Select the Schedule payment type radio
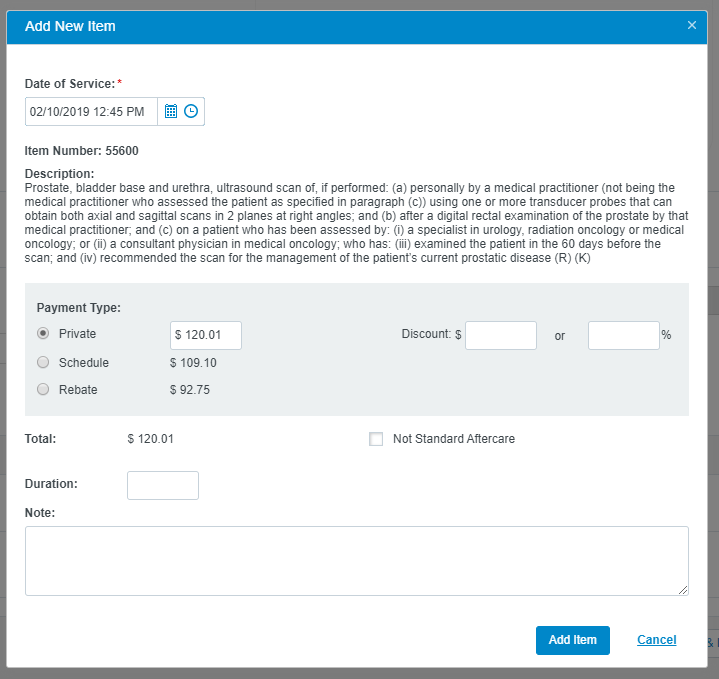The width and height of the screenshot is (719, 679). point(43,362)
